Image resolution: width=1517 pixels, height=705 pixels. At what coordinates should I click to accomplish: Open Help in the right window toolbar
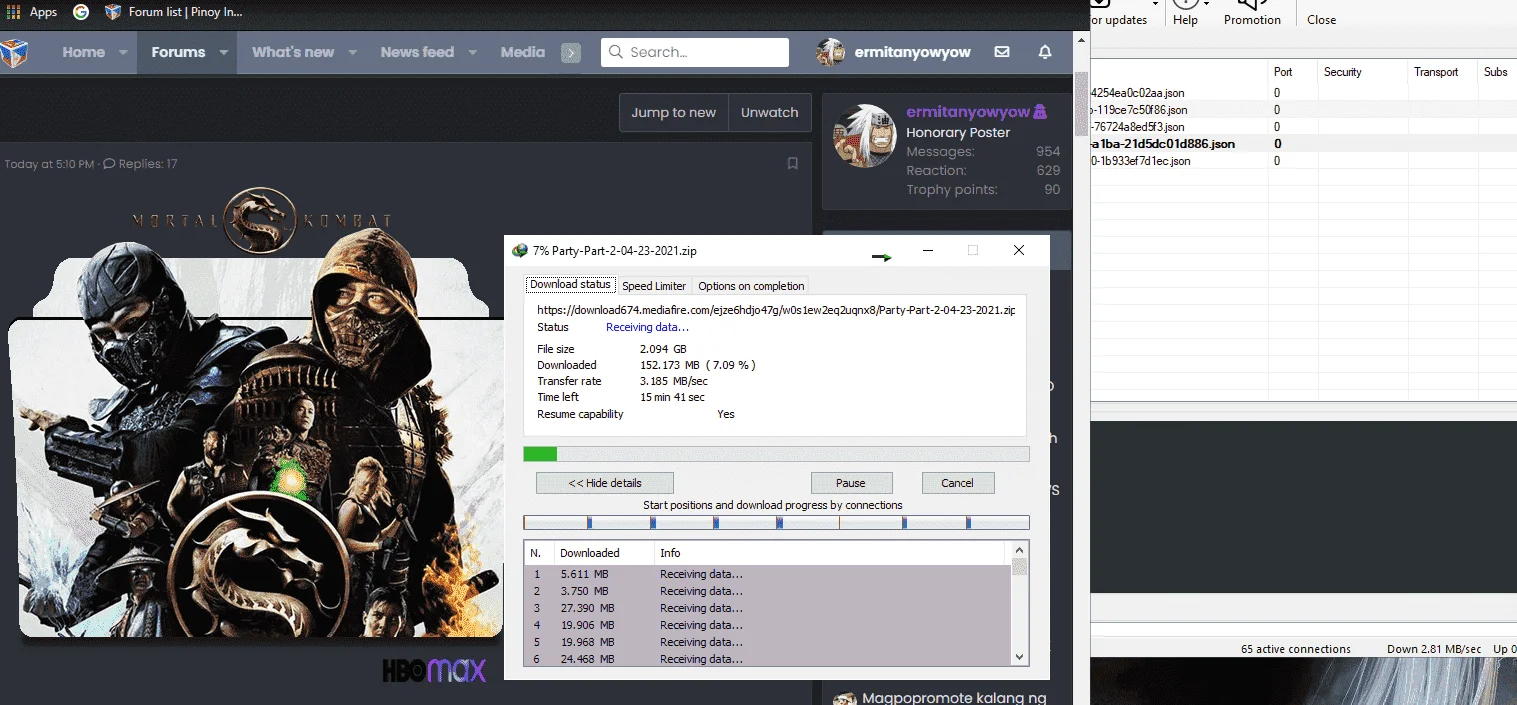1185,13
